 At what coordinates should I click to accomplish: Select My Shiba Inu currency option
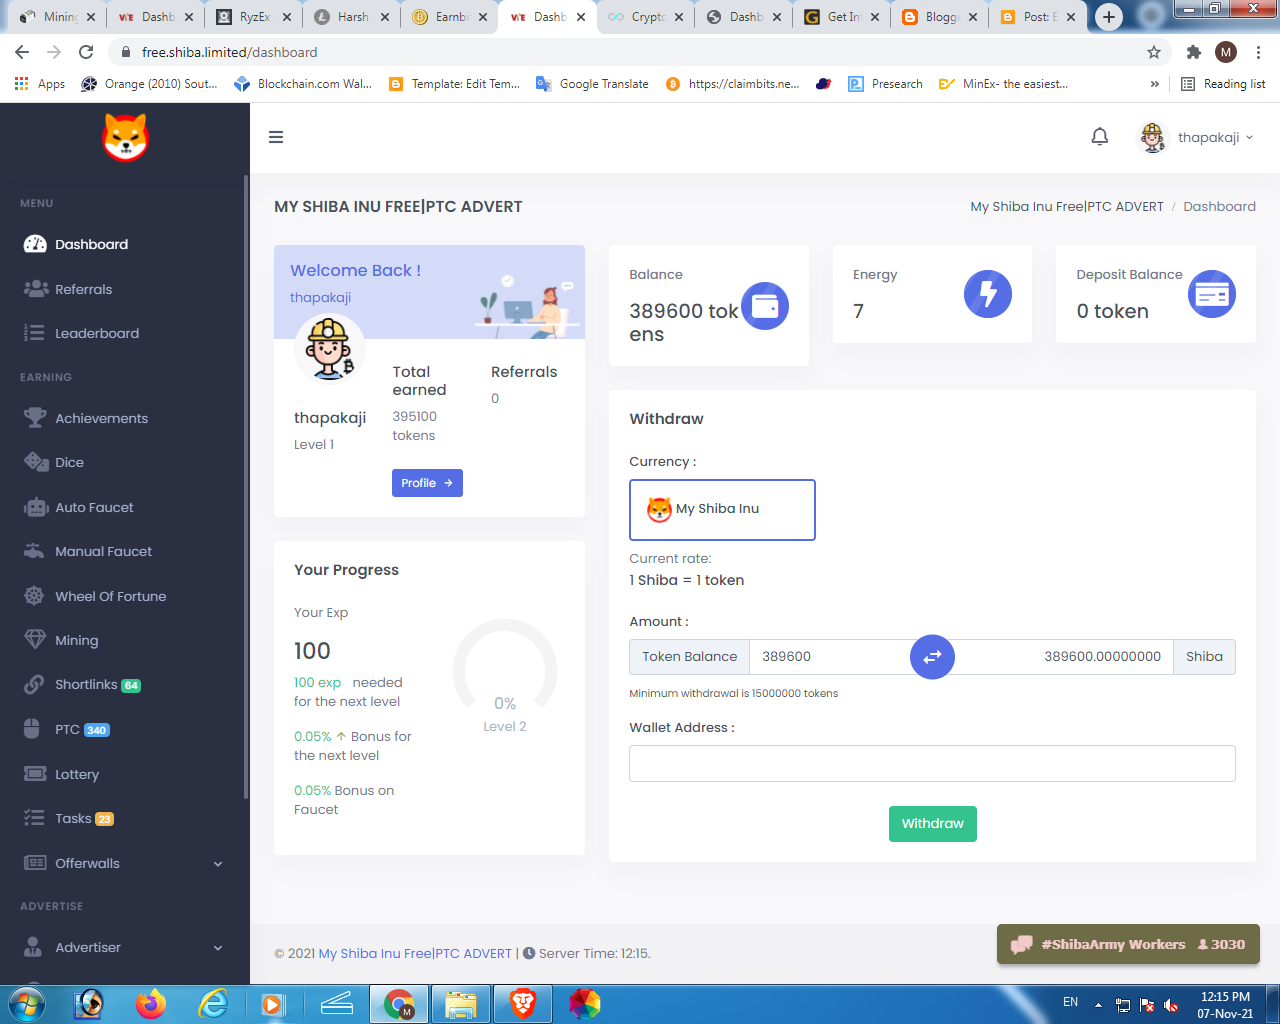722,509
